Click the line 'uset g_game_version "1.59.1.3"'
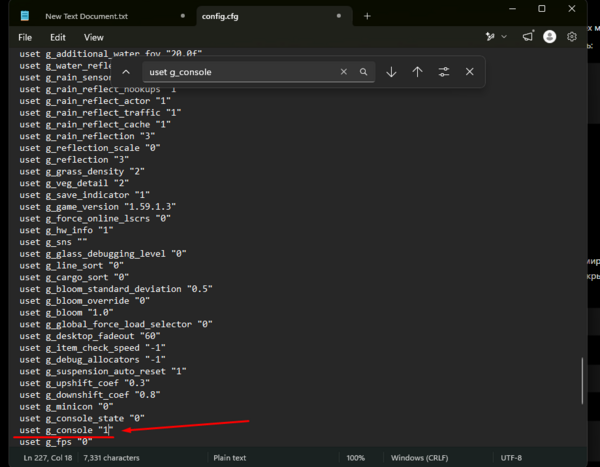 click(x=98, y=207)
